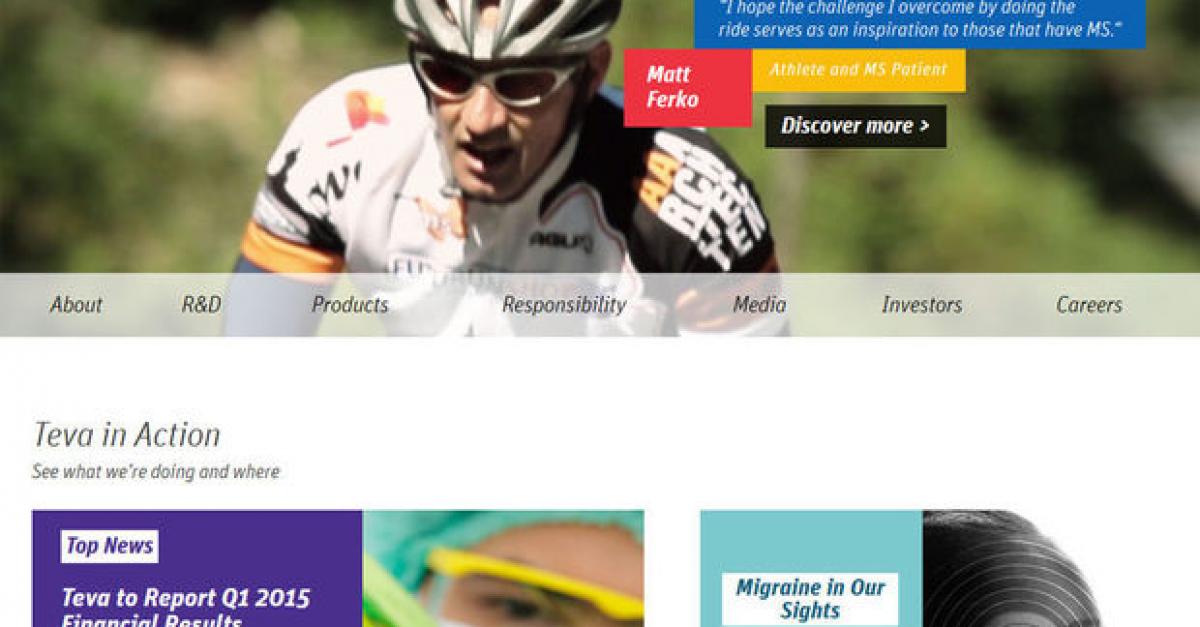The width and height of the screenshot is (1200, 627).
Task: Click the Migraine in Our Sights tile
Action: coord(810,599)
